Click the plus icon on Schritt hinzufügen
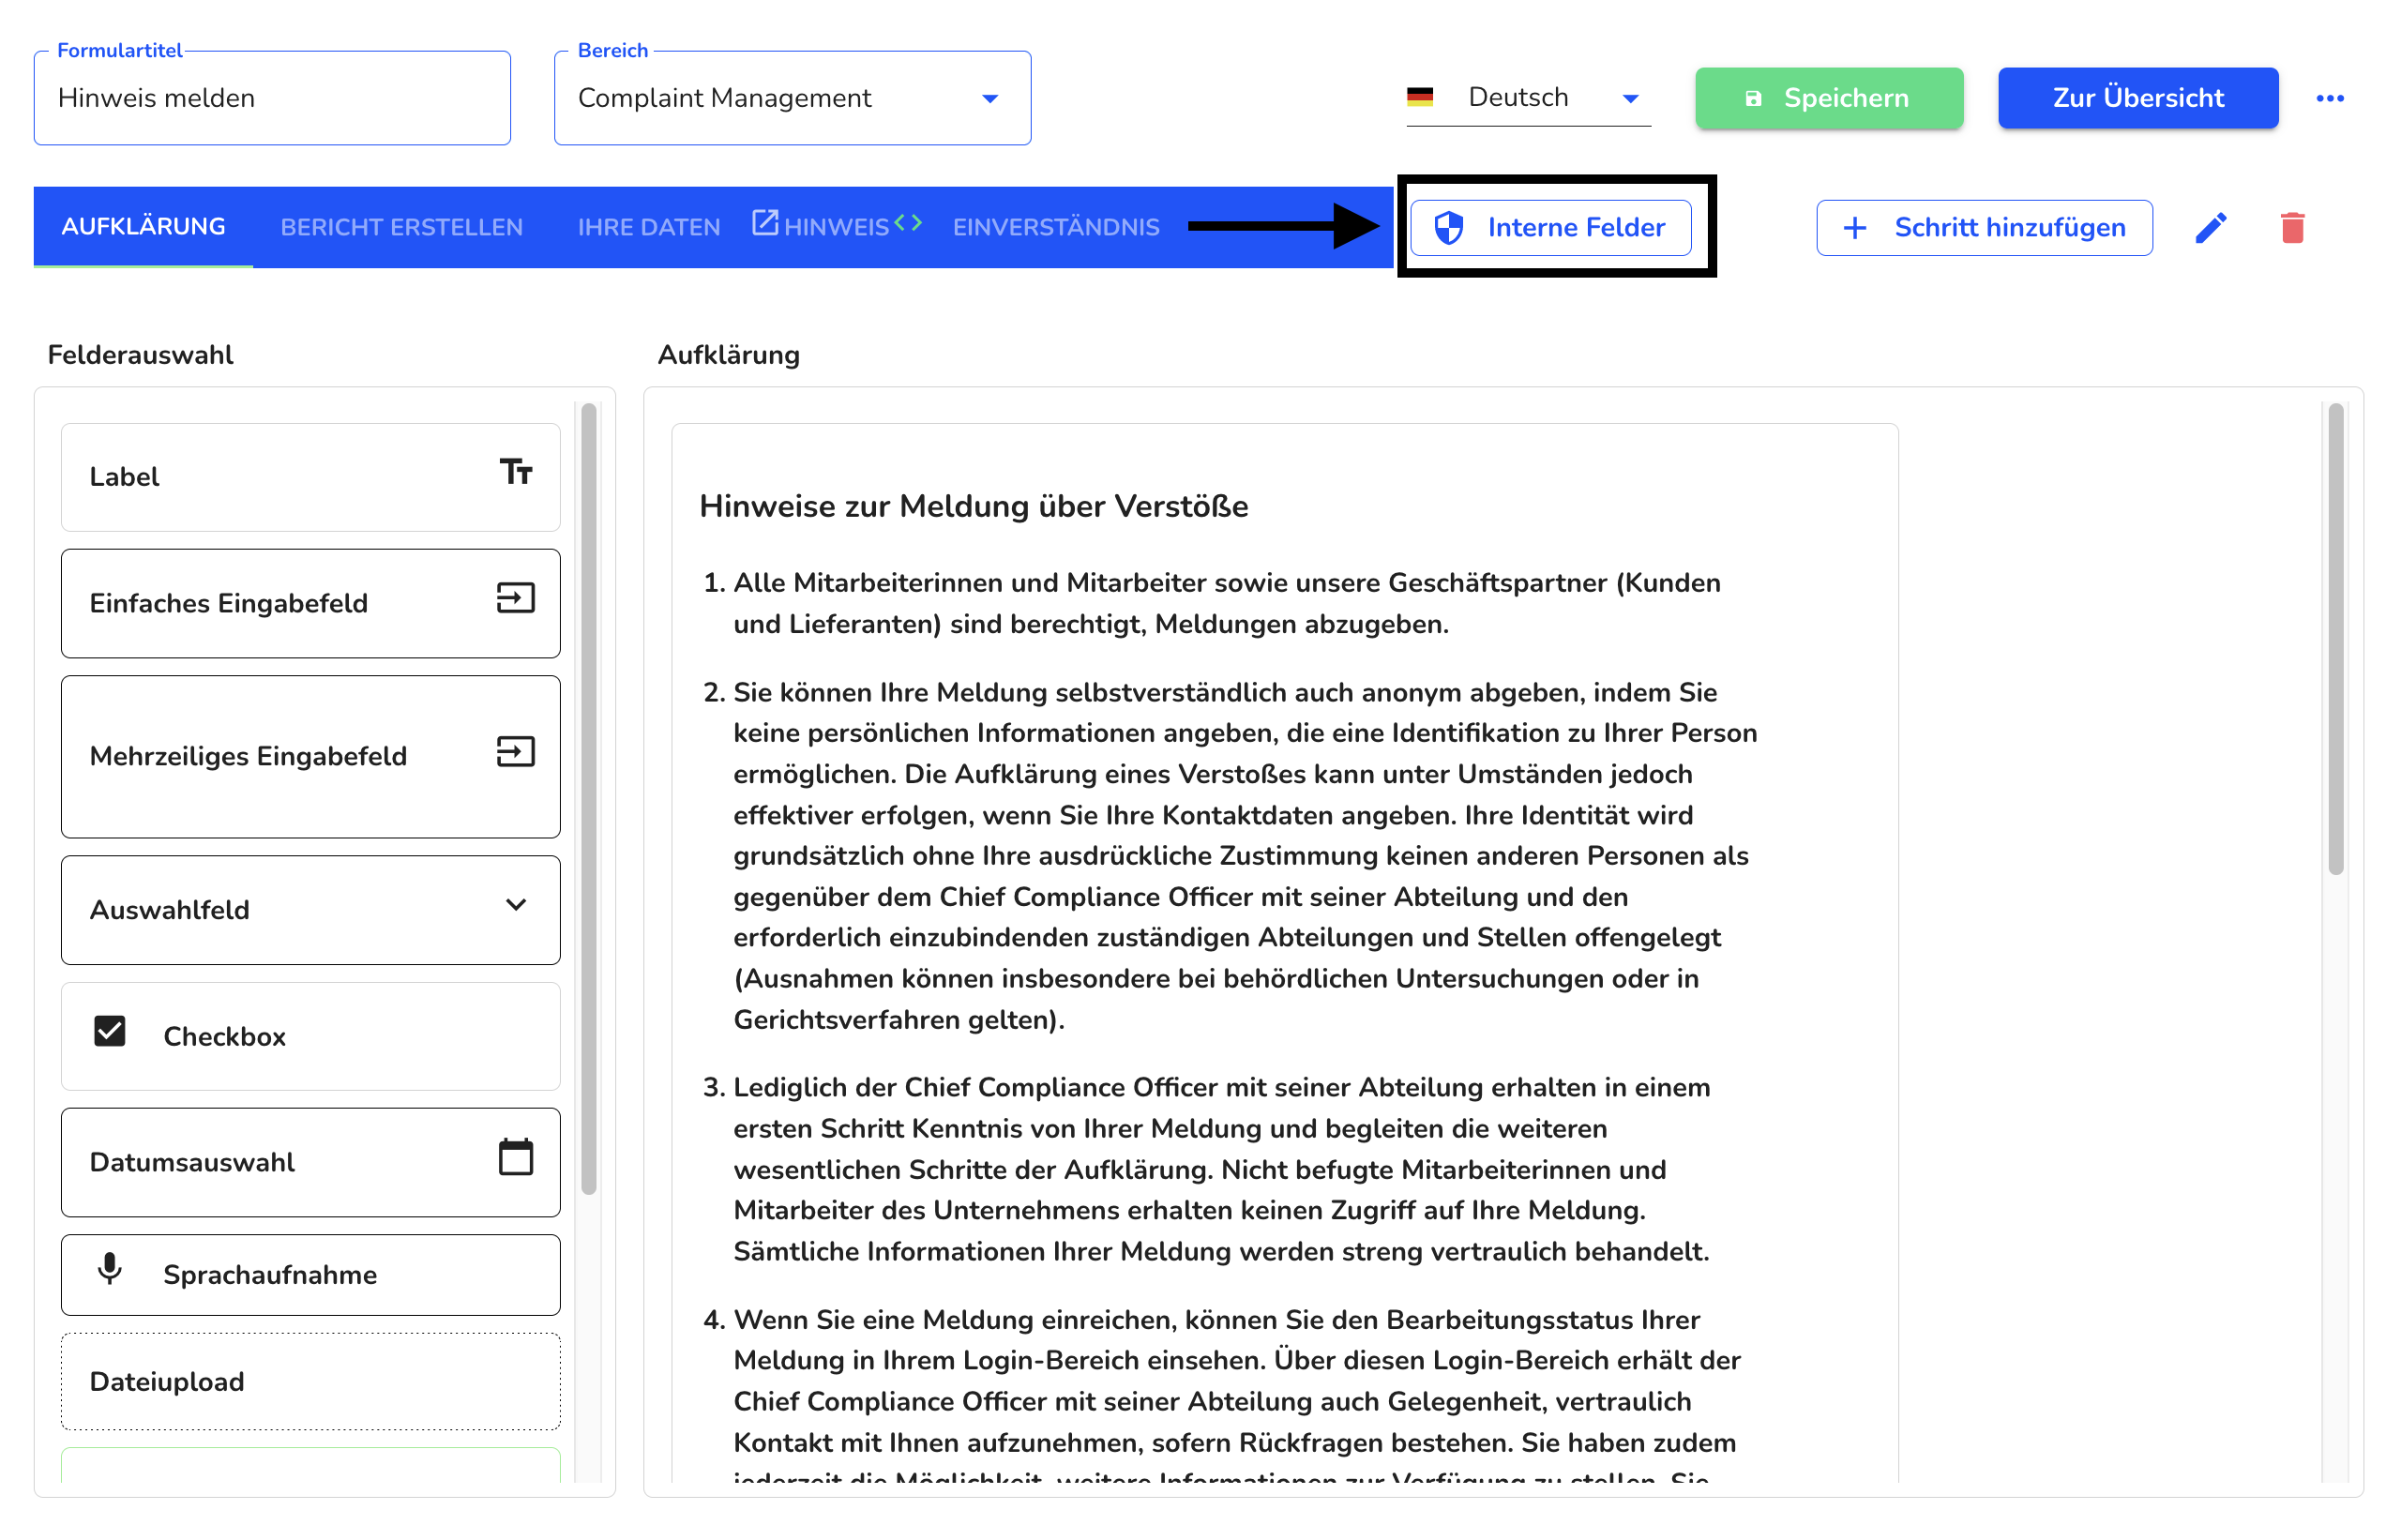2401x1540 pixels. pyautogui.click(x=1854, y=227)
